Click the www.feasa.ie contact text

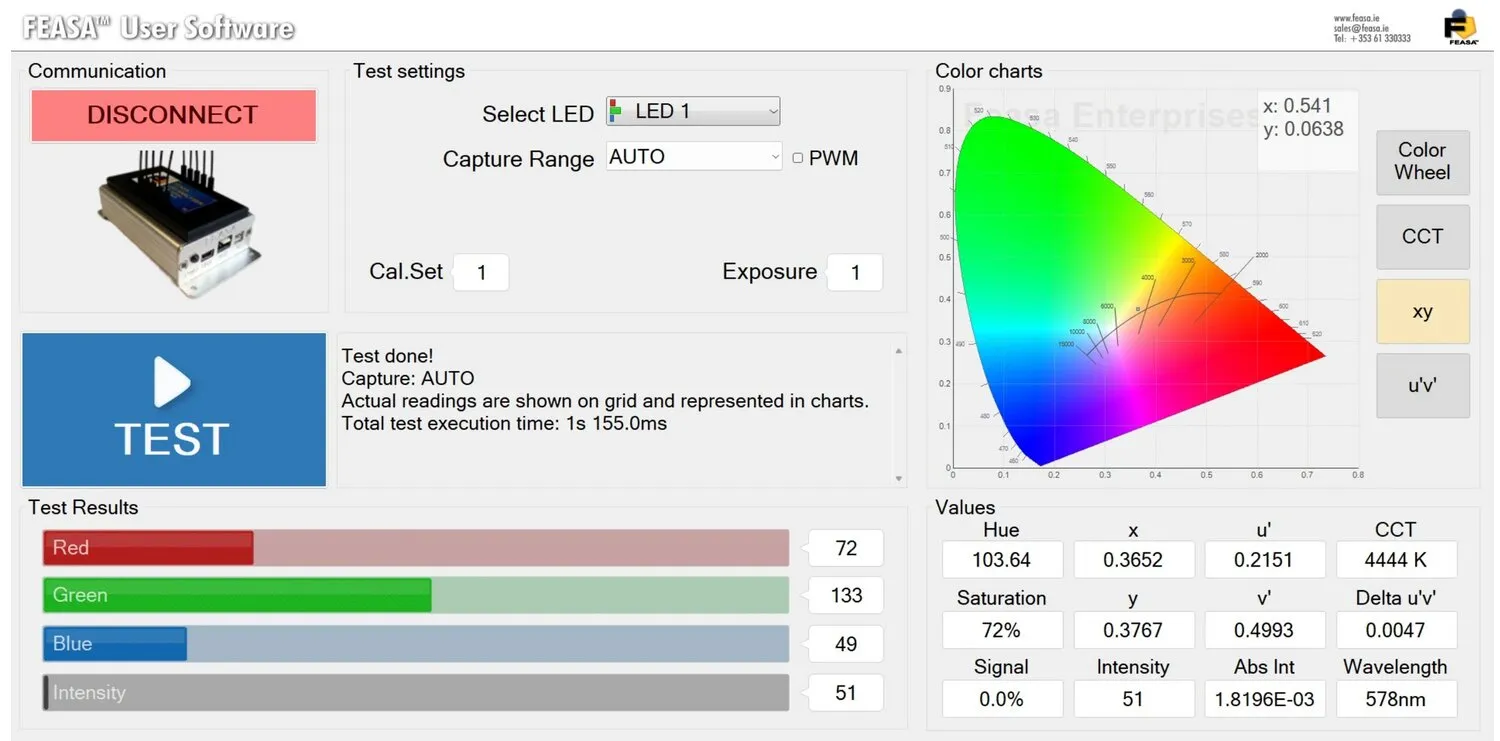point(1355,18)
